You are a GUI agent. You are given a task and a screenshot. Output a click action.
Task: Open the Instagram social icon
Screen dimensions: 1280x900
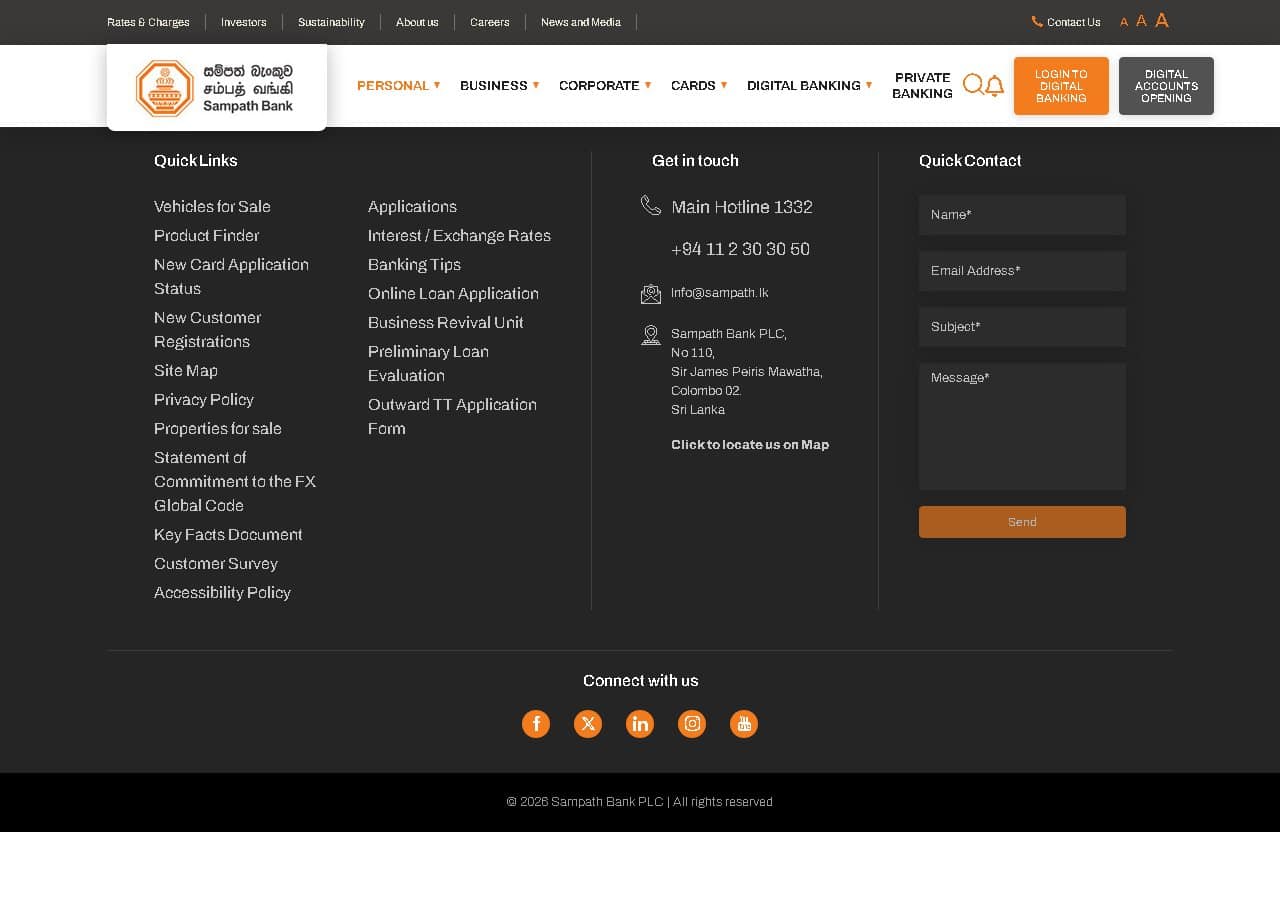click(x=692, y=724)
